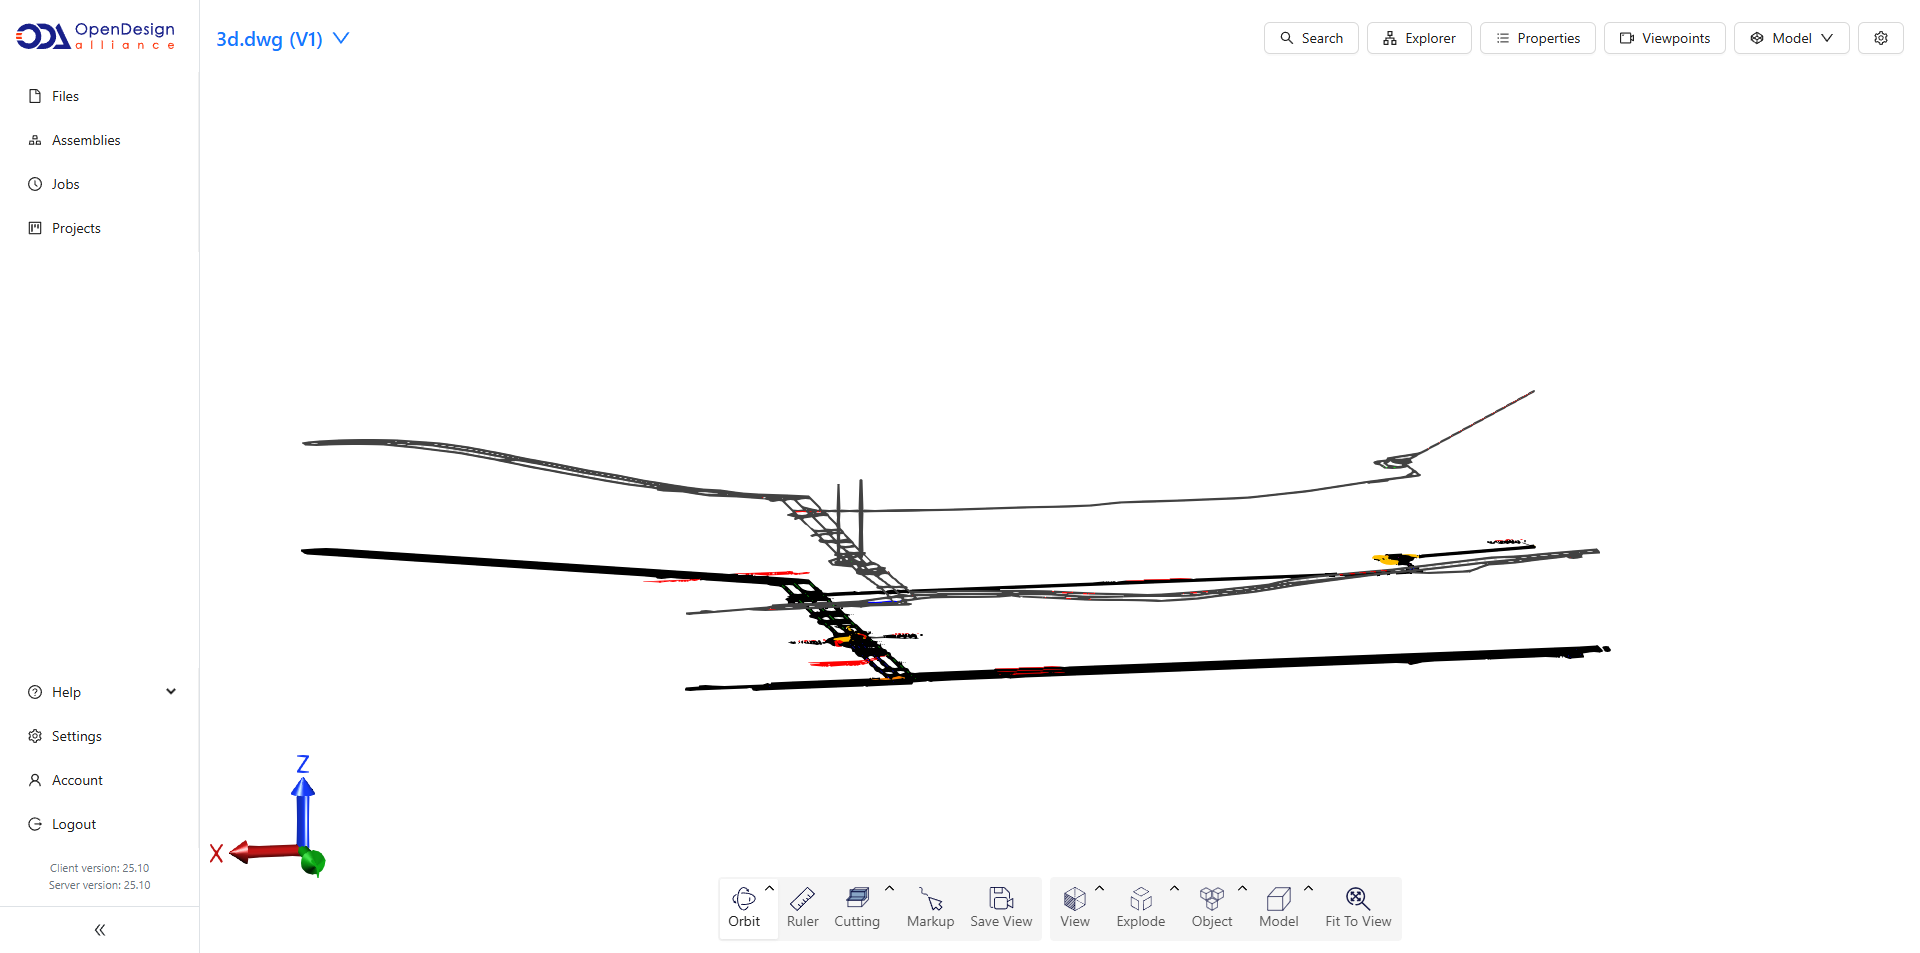1920x953 pixels.
Task: Open the Model dropdown in top bar
Action: [x=1791, y=38]
